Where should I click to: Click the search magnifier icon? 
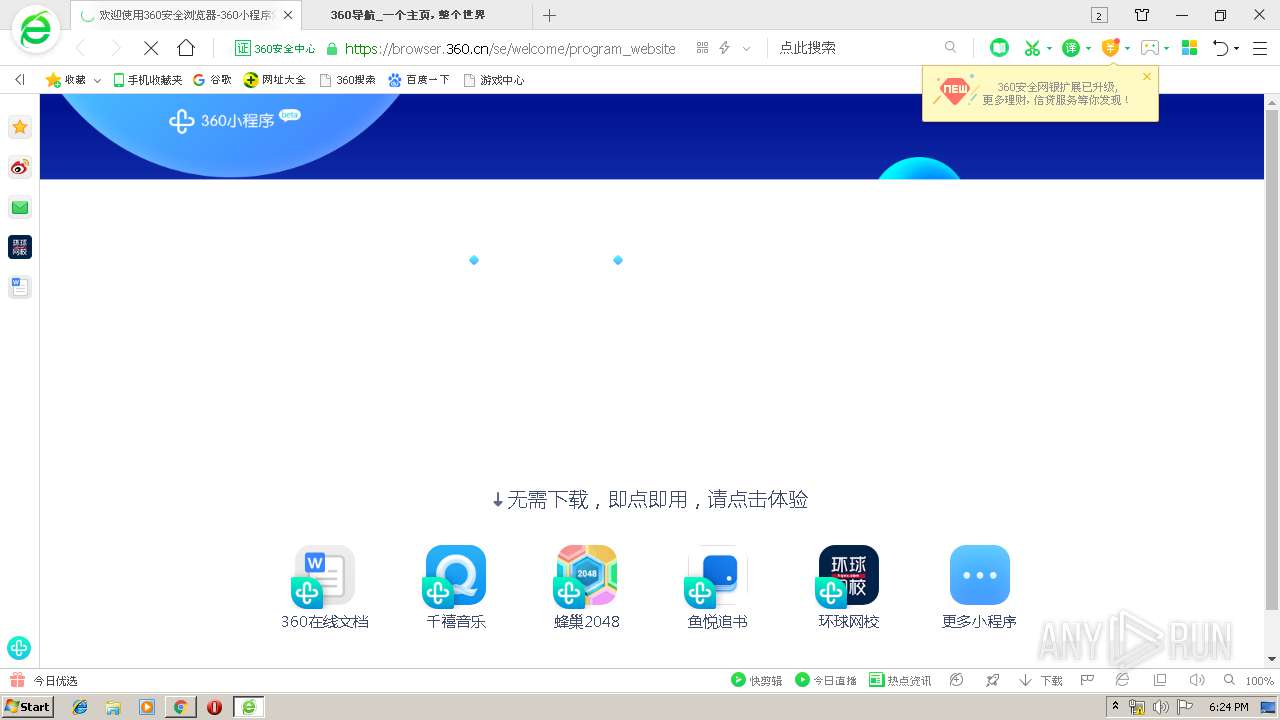[x=950, y=48]
